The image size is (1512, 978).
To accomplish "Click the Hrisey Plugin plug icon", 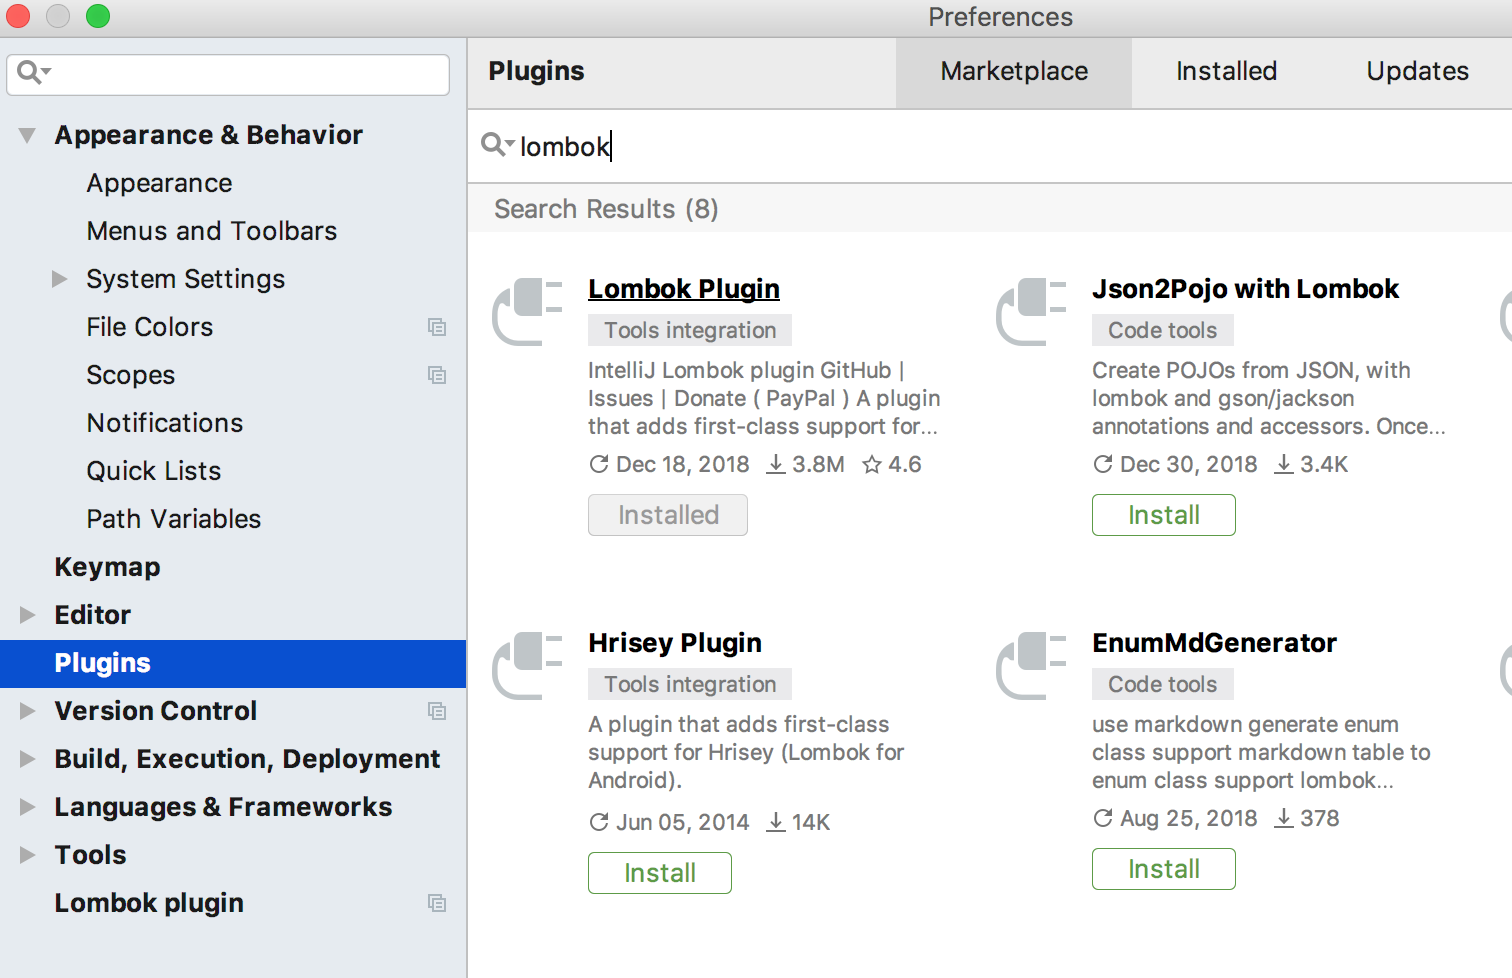I will (528, 666).
